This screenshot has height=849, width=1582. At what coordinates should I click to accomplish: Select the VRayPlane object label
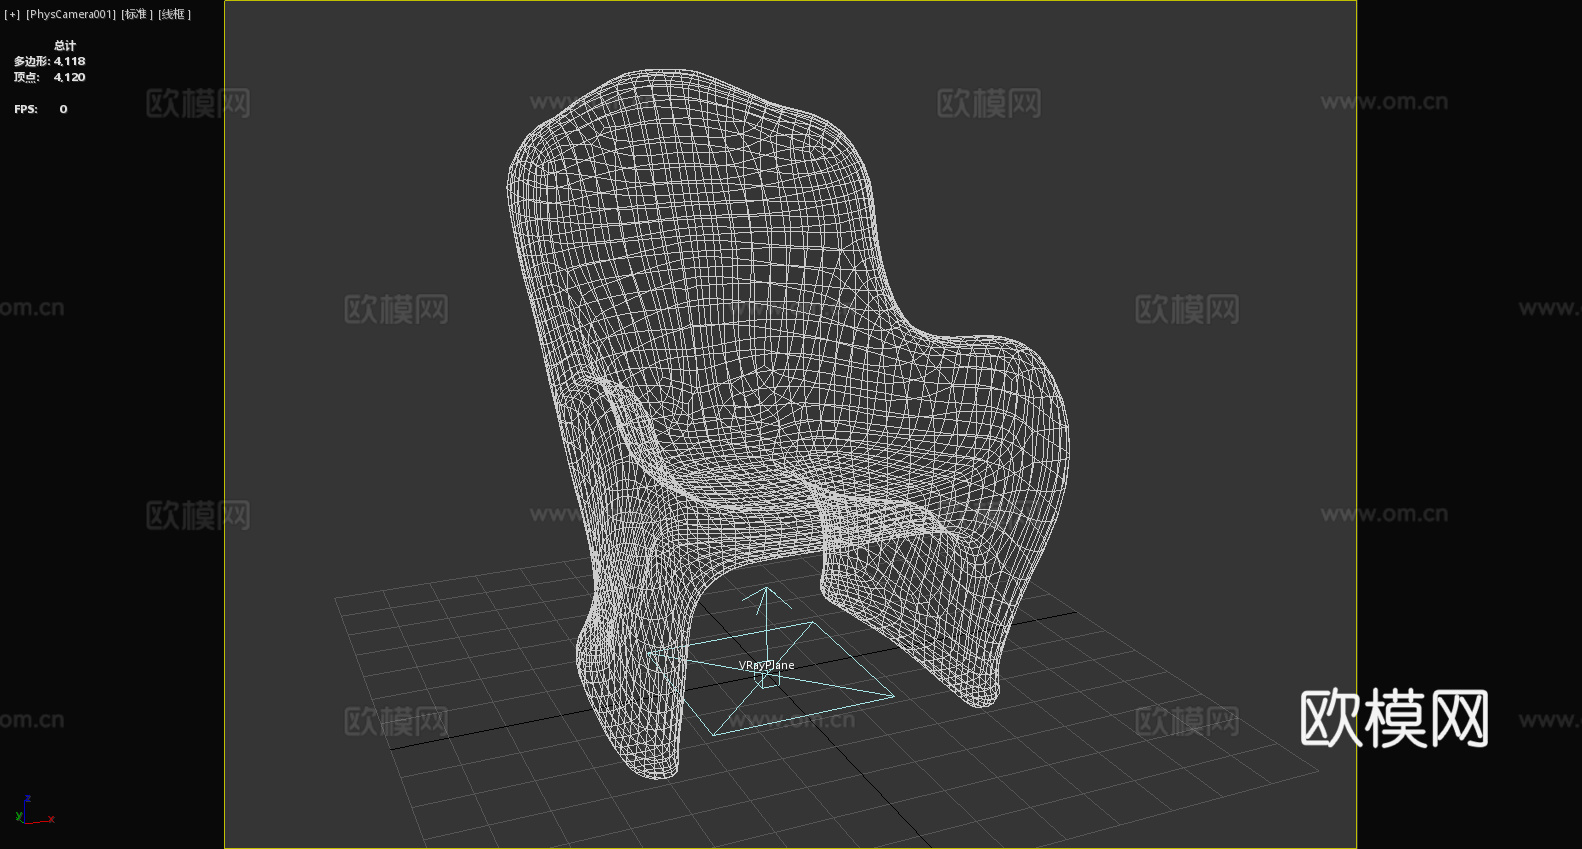767,665
